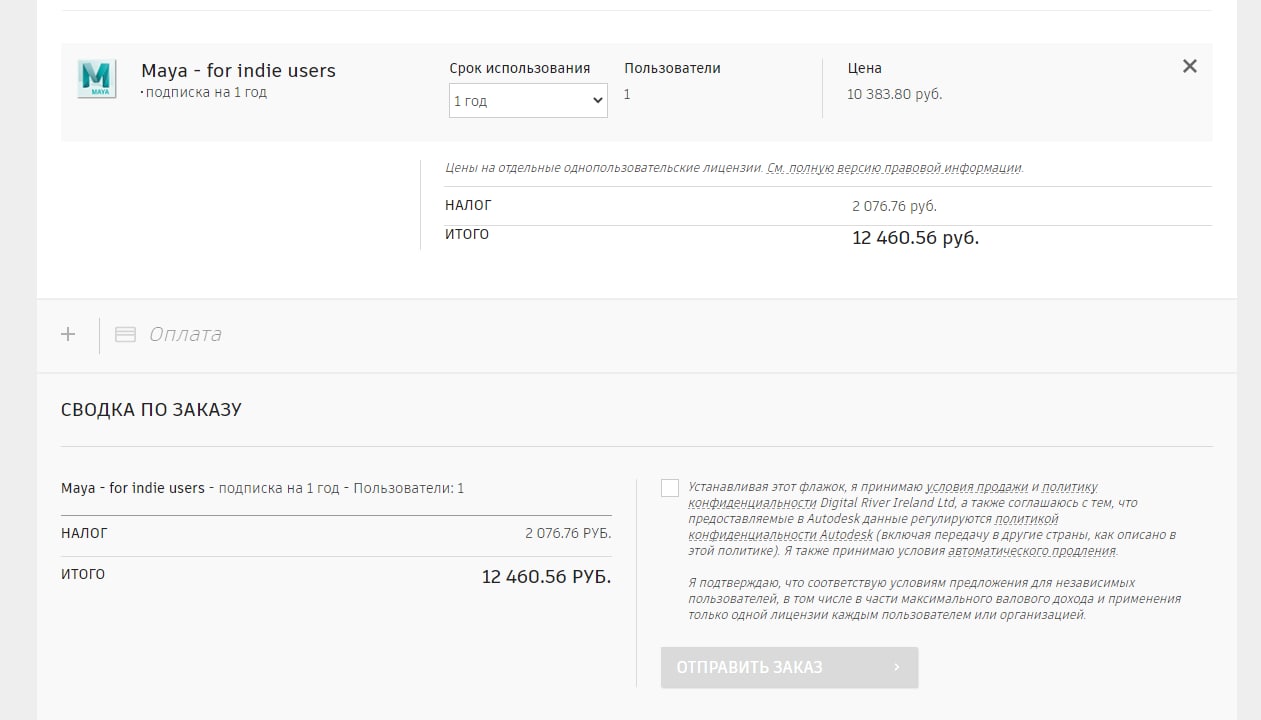Click the cart tax amount 2 076.76 руб.

coord(894,206)
